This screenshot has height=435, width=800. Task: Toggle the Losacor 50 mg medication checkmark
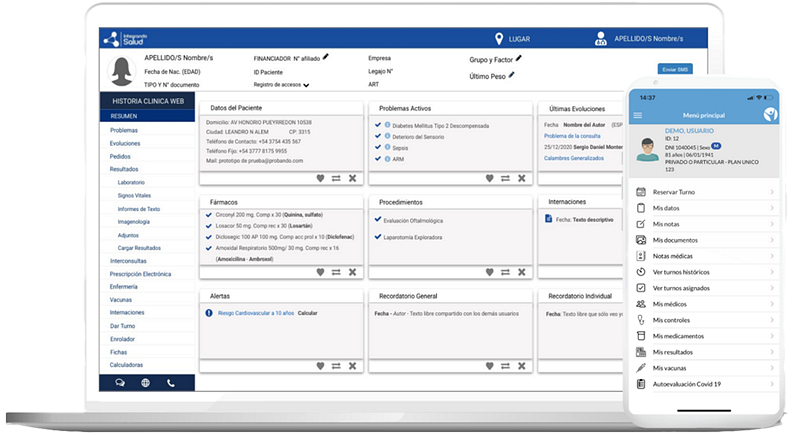[x=208, y=227]
